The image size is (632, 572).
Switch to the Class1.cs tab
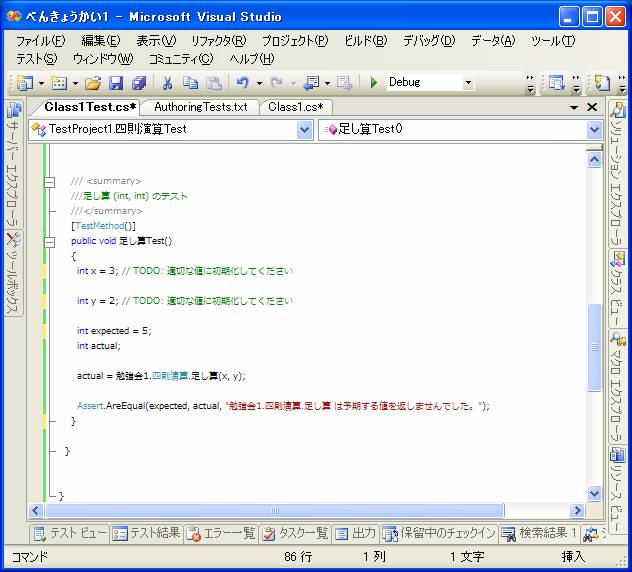pos(298,106)
